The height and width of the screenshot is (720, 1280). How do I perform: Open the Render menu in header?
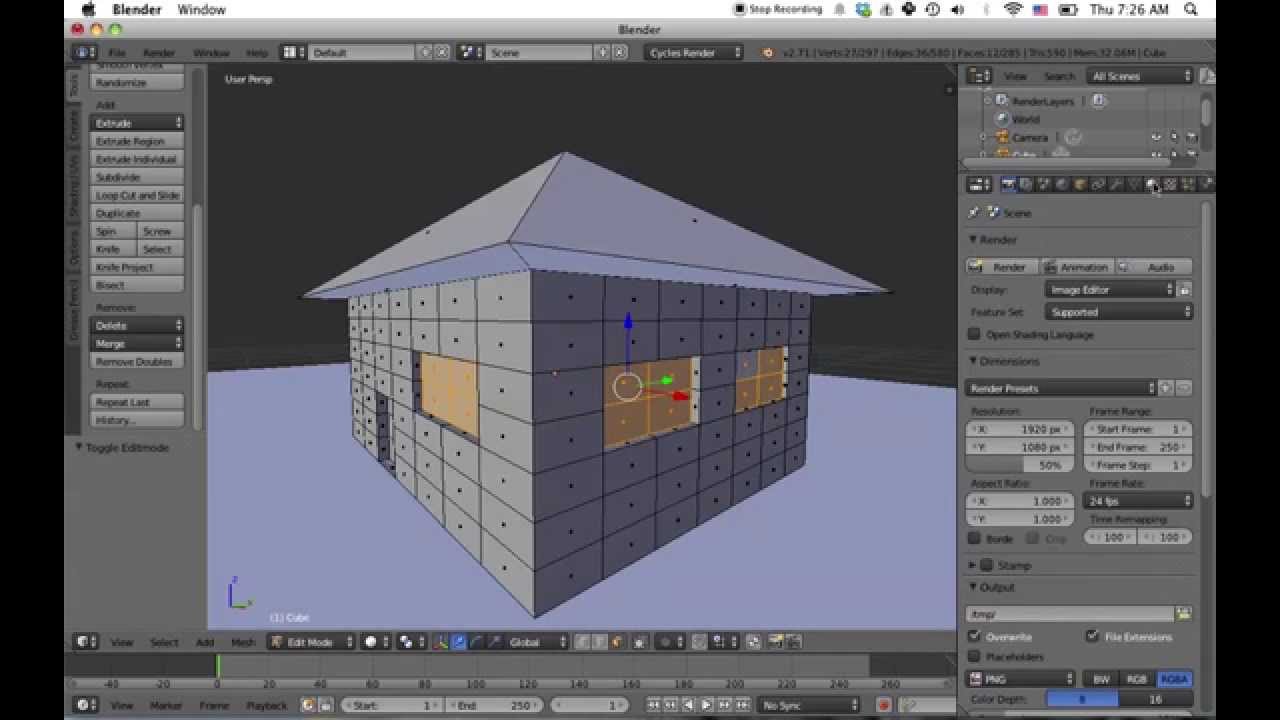click(159, 52)
